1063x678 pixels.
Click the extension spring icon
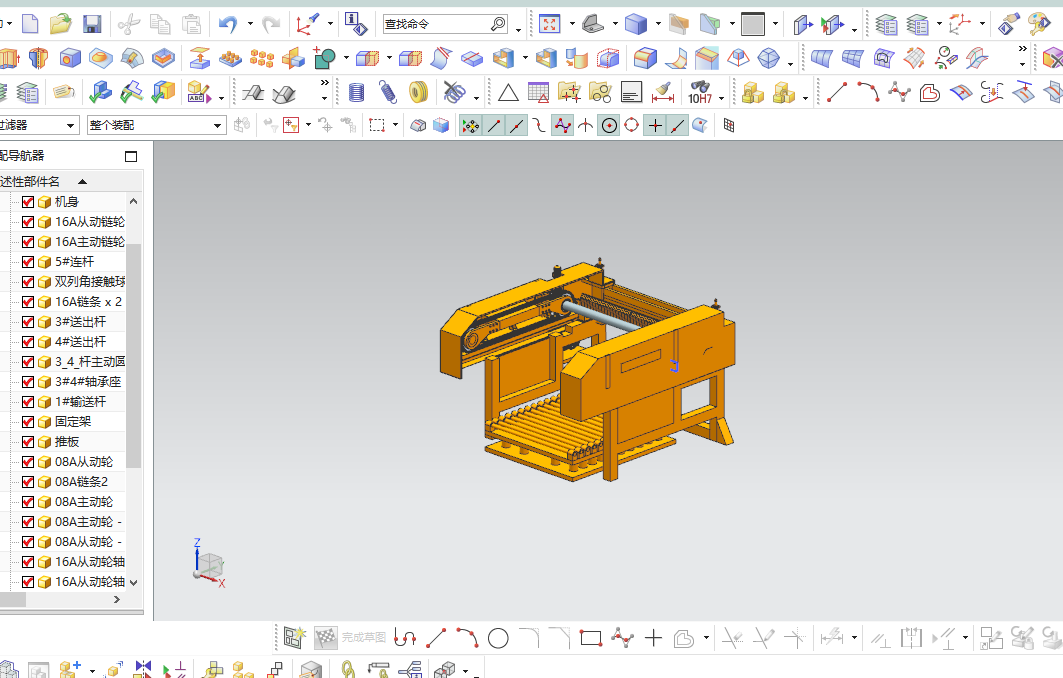click(x=387, y=92)
